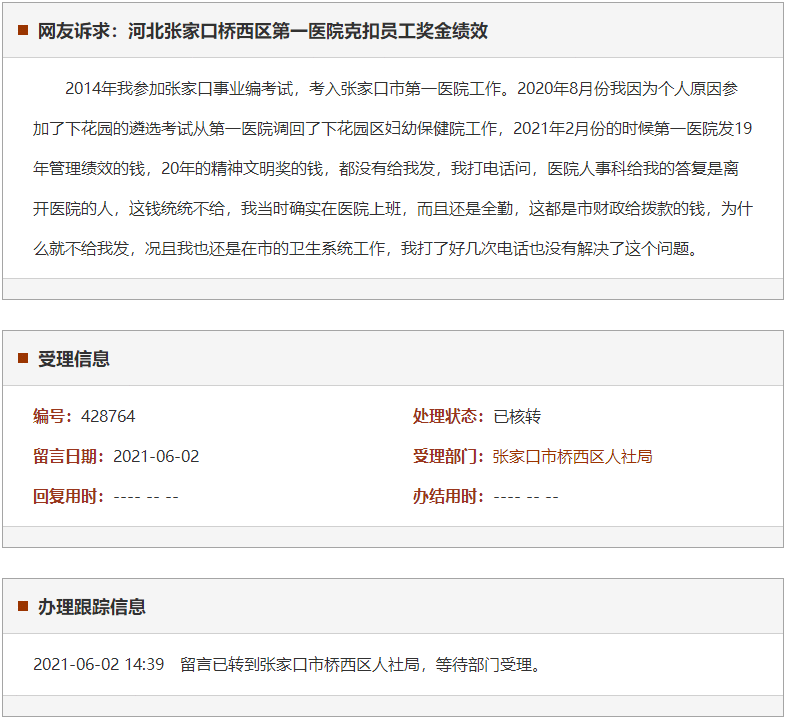Select the title 网友诉求：河北张家口桥西区第一医院克扣员工奖金绩效
This screenshot has width=786, height=719.
pyautogui.click(x=263, y=31)
